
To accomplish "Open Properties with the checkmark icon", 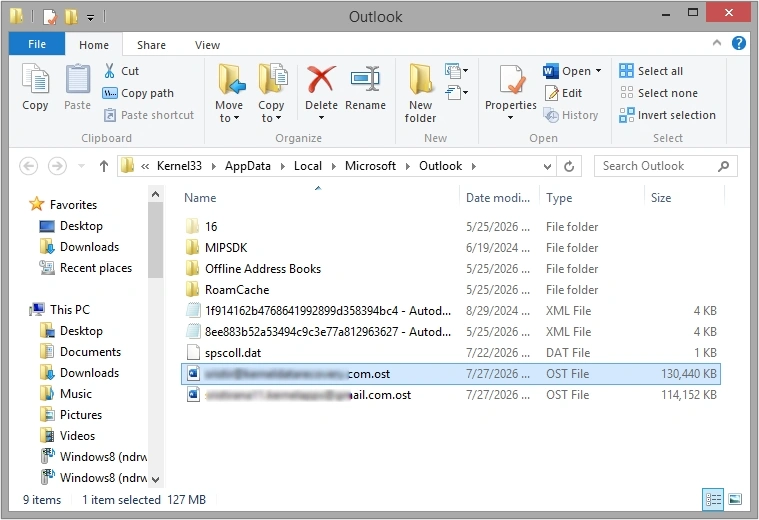I will pos(511,80).
